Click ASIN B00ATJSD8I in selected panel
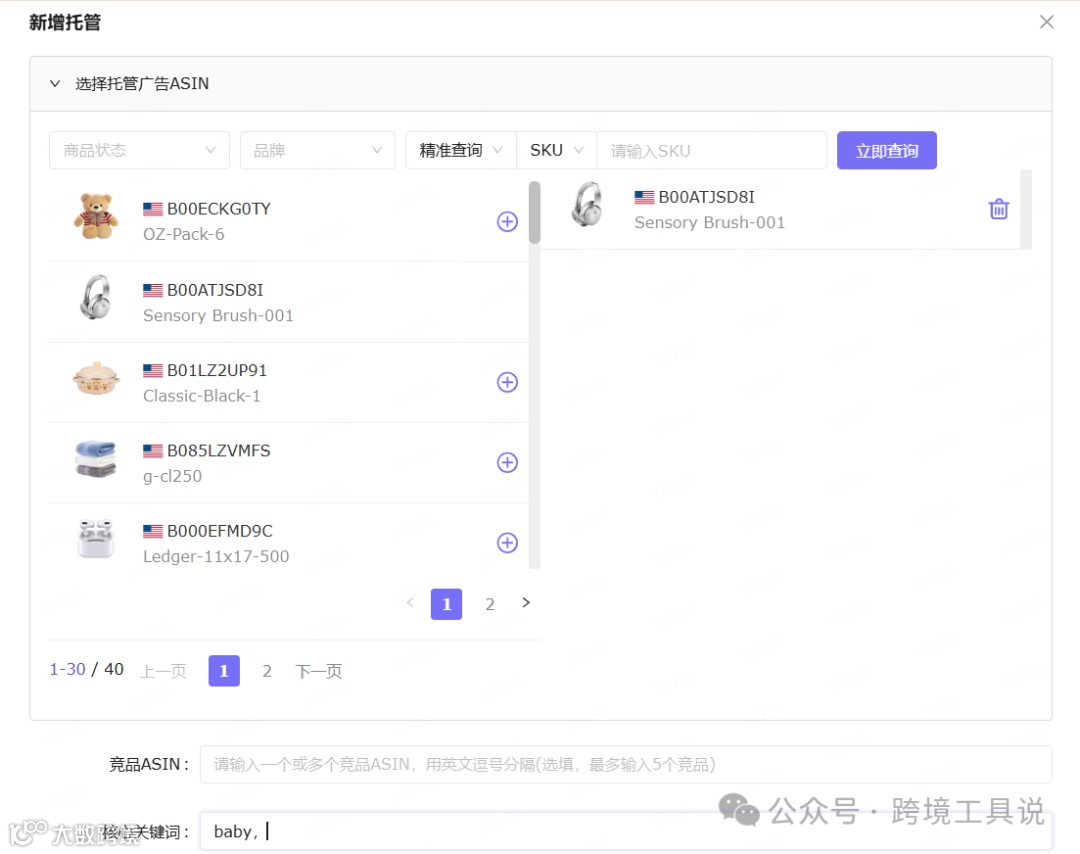1080x854 pixels. [707, 197]
